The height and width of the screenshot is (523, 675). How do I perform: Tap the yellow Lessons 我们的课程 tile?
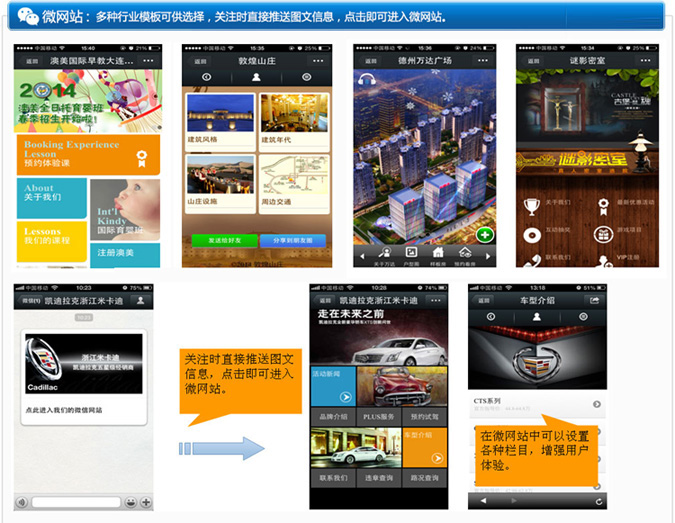52,241
